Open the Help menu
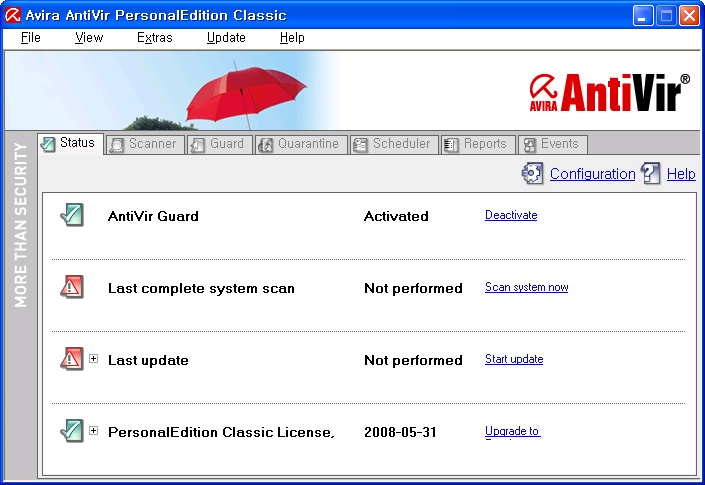The height and width of the screenshot is (485, 705). click(292, 38)
